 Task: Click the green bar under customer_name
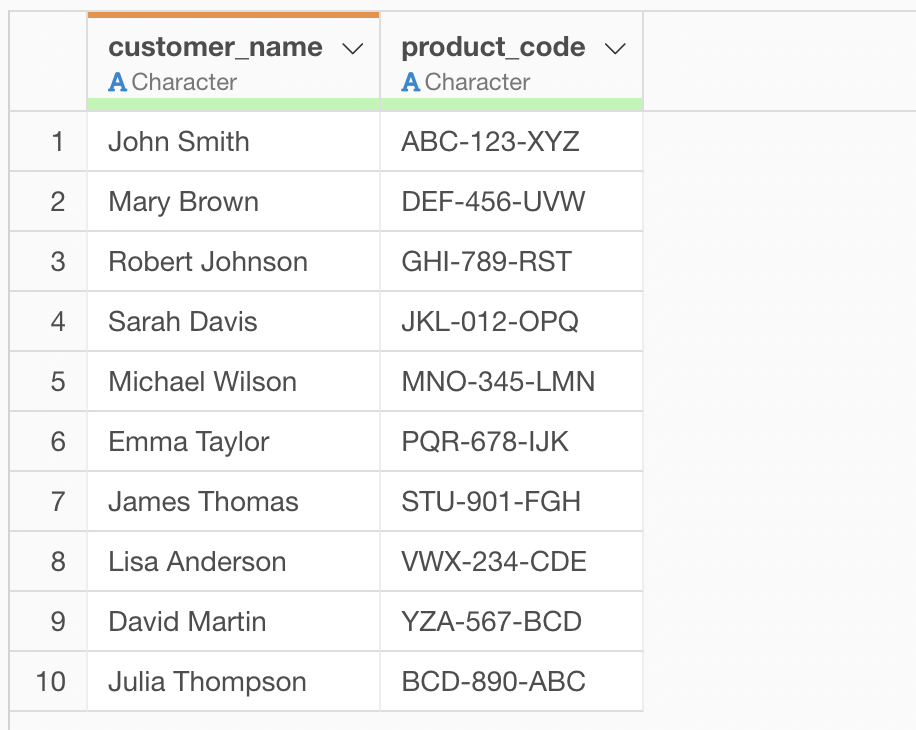(233, 104)
